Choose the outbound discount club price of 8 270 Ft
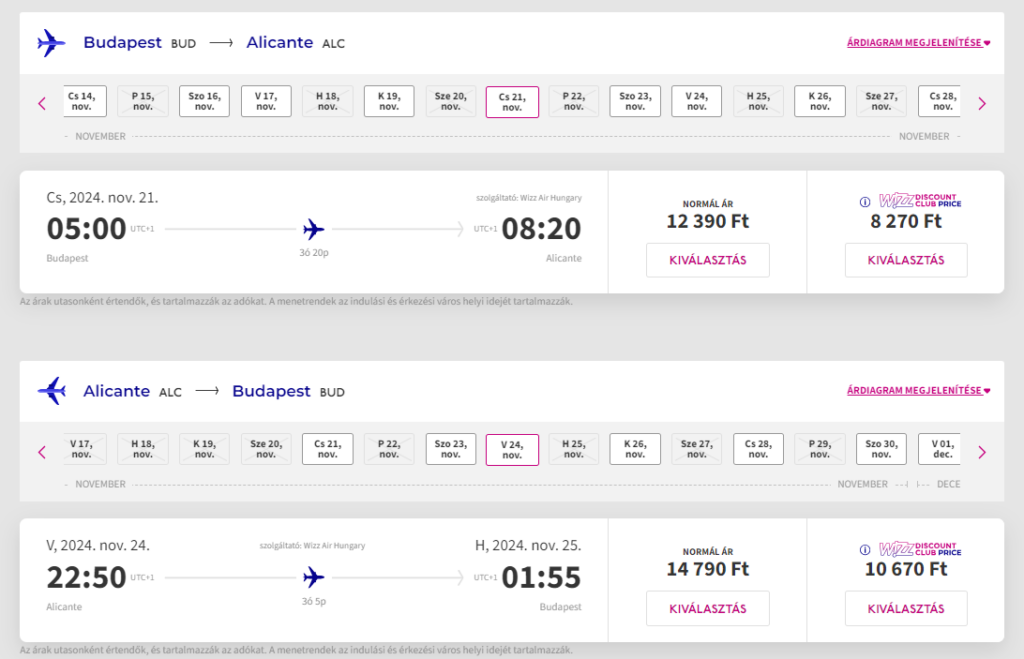1024x659 pixels. (x=906, y=260)
